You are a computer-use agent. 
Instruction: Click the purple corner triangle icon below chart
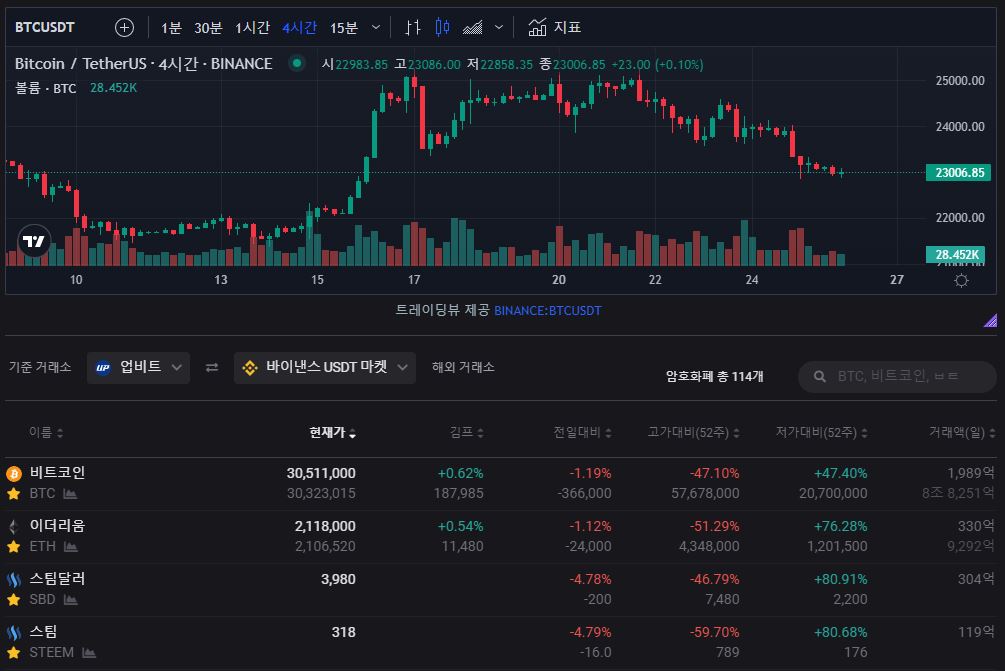[x=990, y=320]
